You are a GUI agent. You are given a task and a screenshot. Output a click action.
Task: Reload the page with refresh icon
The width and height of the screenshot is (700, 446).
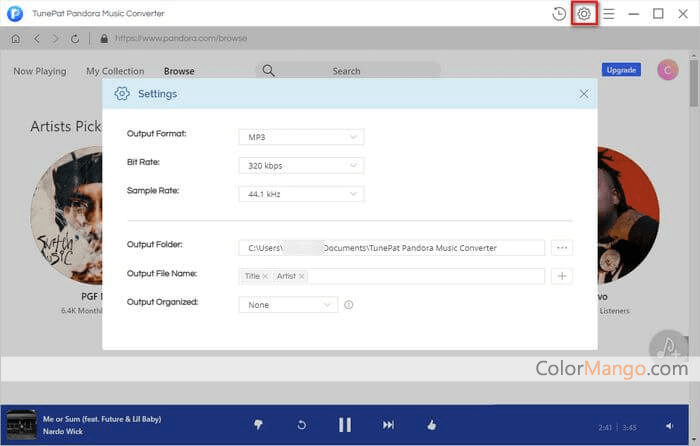click(75, 39)
